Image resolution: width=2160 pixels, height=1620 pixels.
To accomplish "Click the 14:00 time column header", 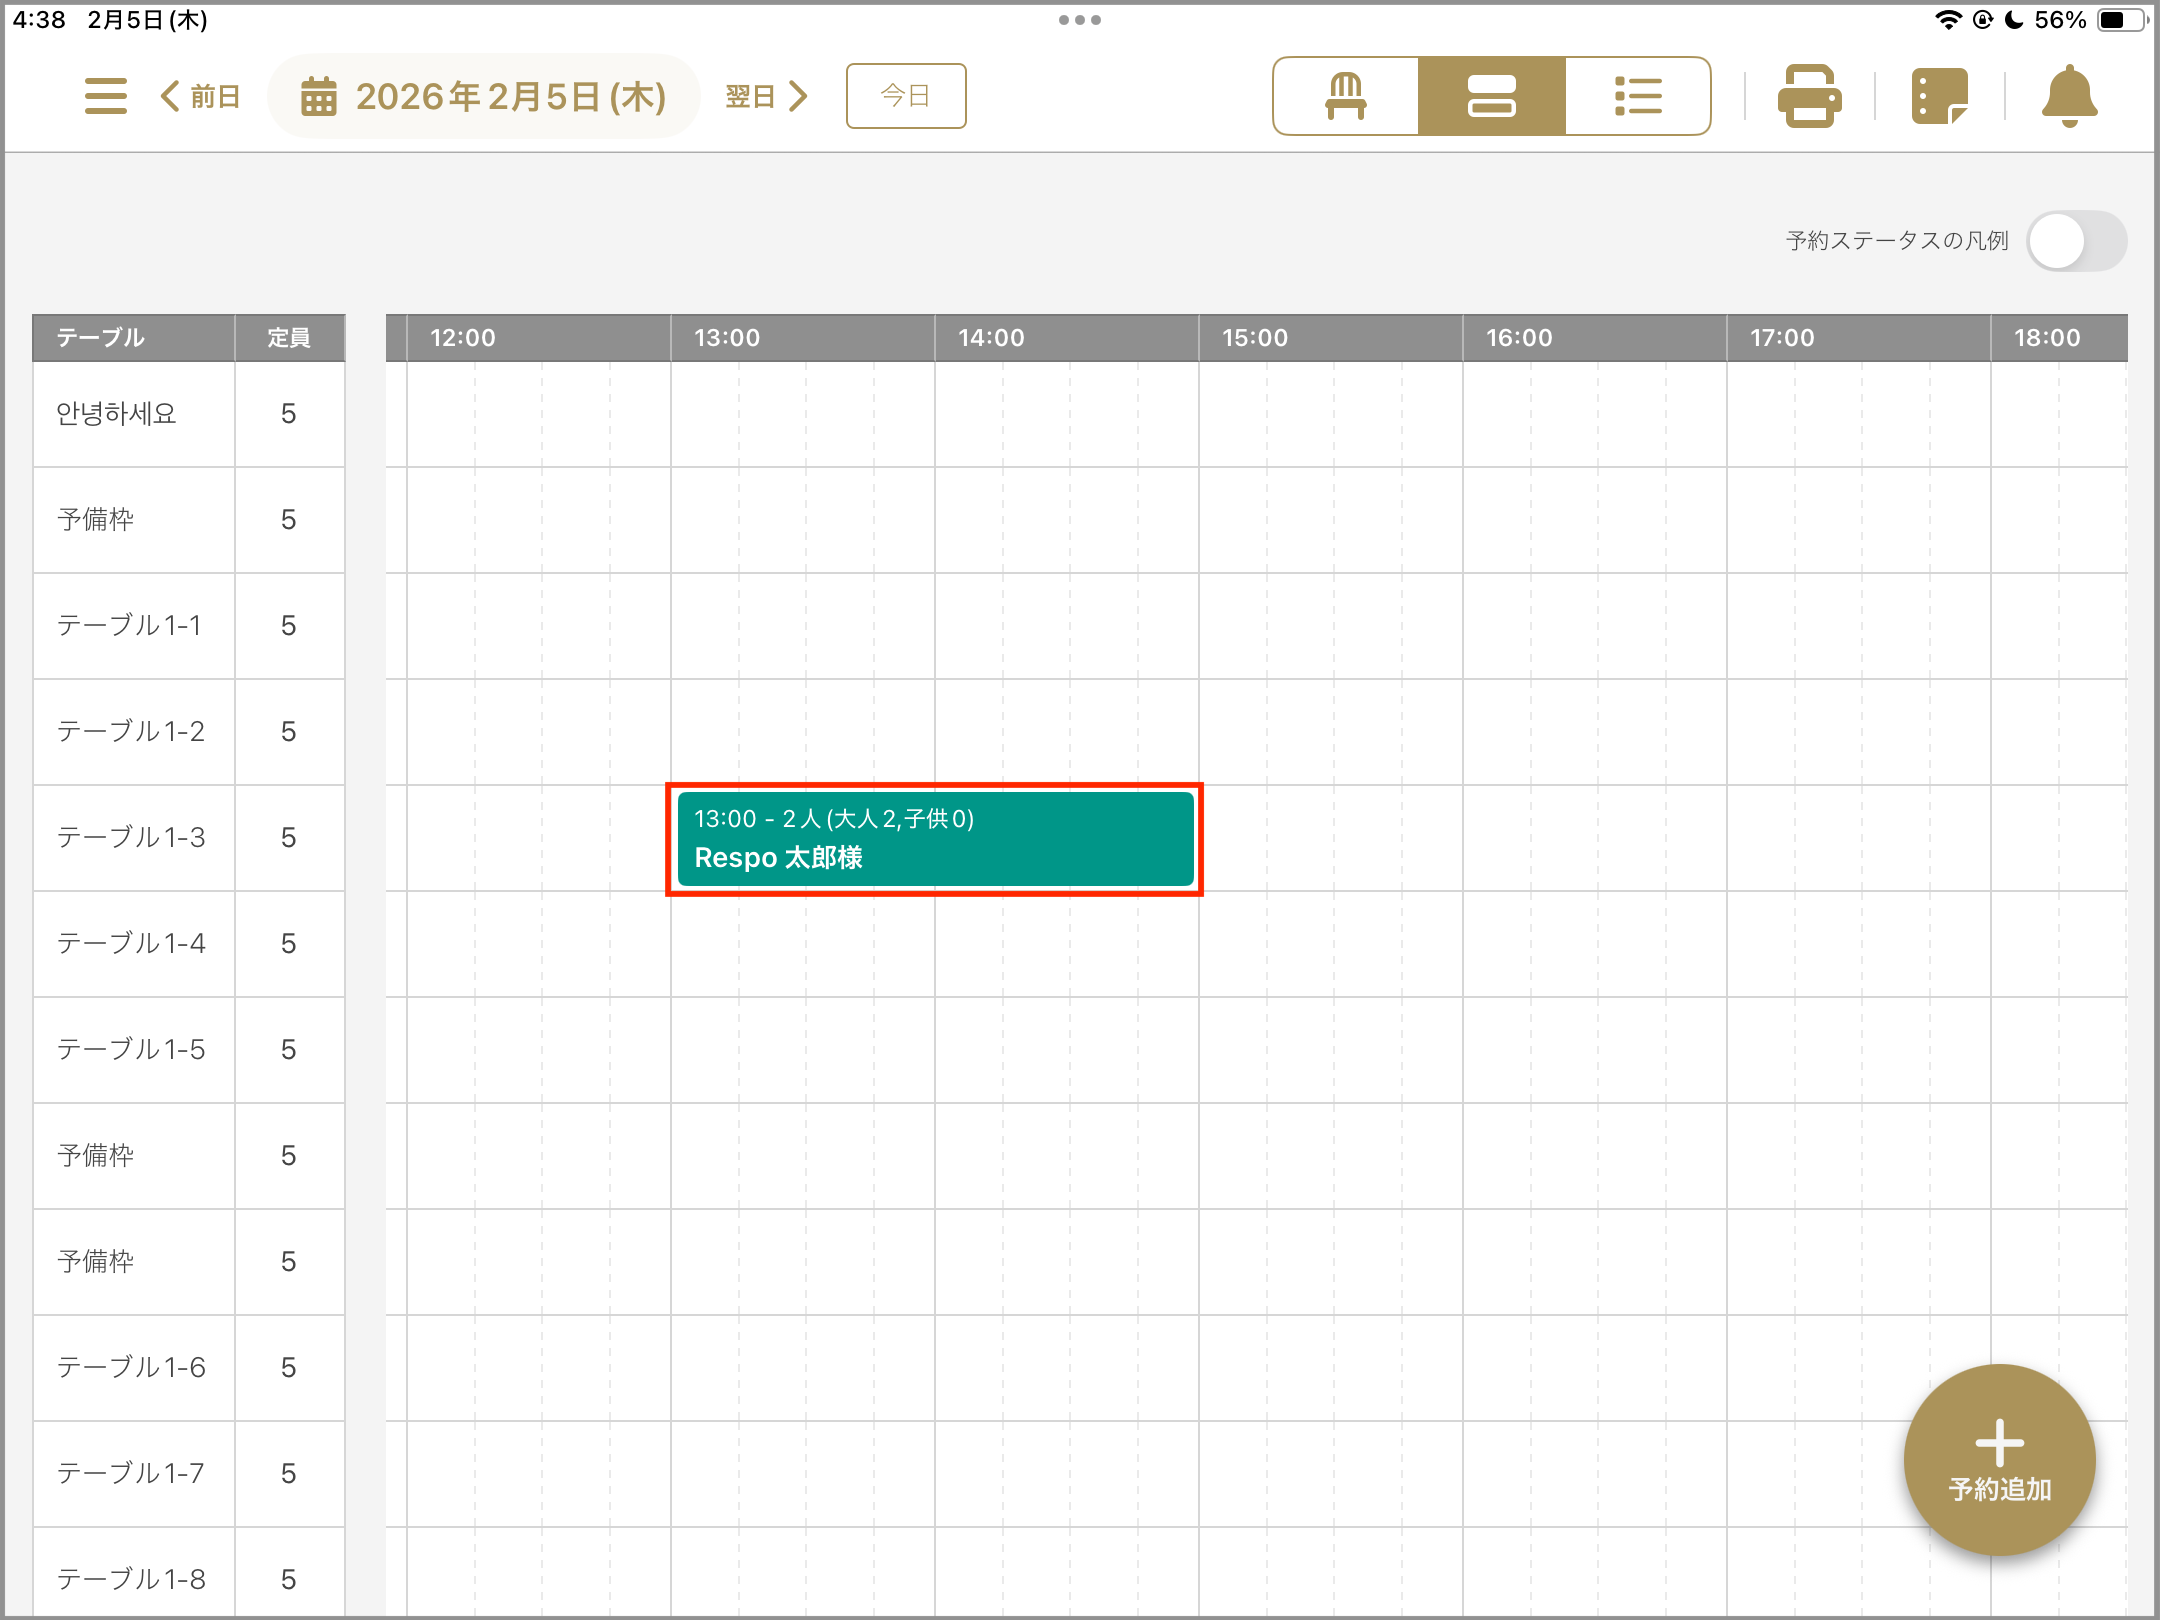I will [991, 338].
